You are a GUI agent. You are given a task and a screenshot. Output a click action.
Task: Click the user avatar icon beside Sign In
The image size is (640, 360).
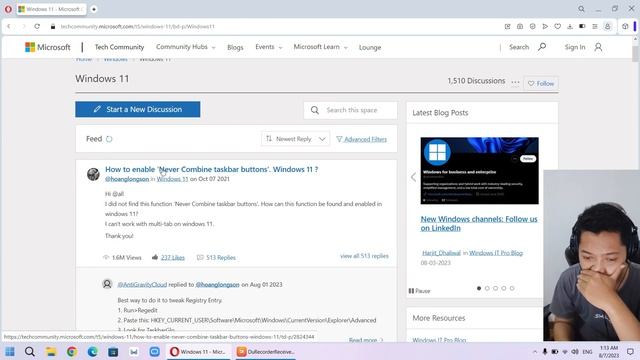598,47
